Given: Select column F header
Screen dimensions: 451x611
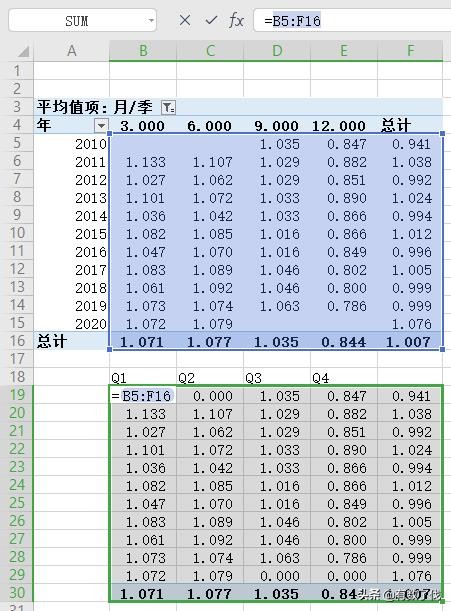Looking at the screenshot, I should click(x=410, y=51).
